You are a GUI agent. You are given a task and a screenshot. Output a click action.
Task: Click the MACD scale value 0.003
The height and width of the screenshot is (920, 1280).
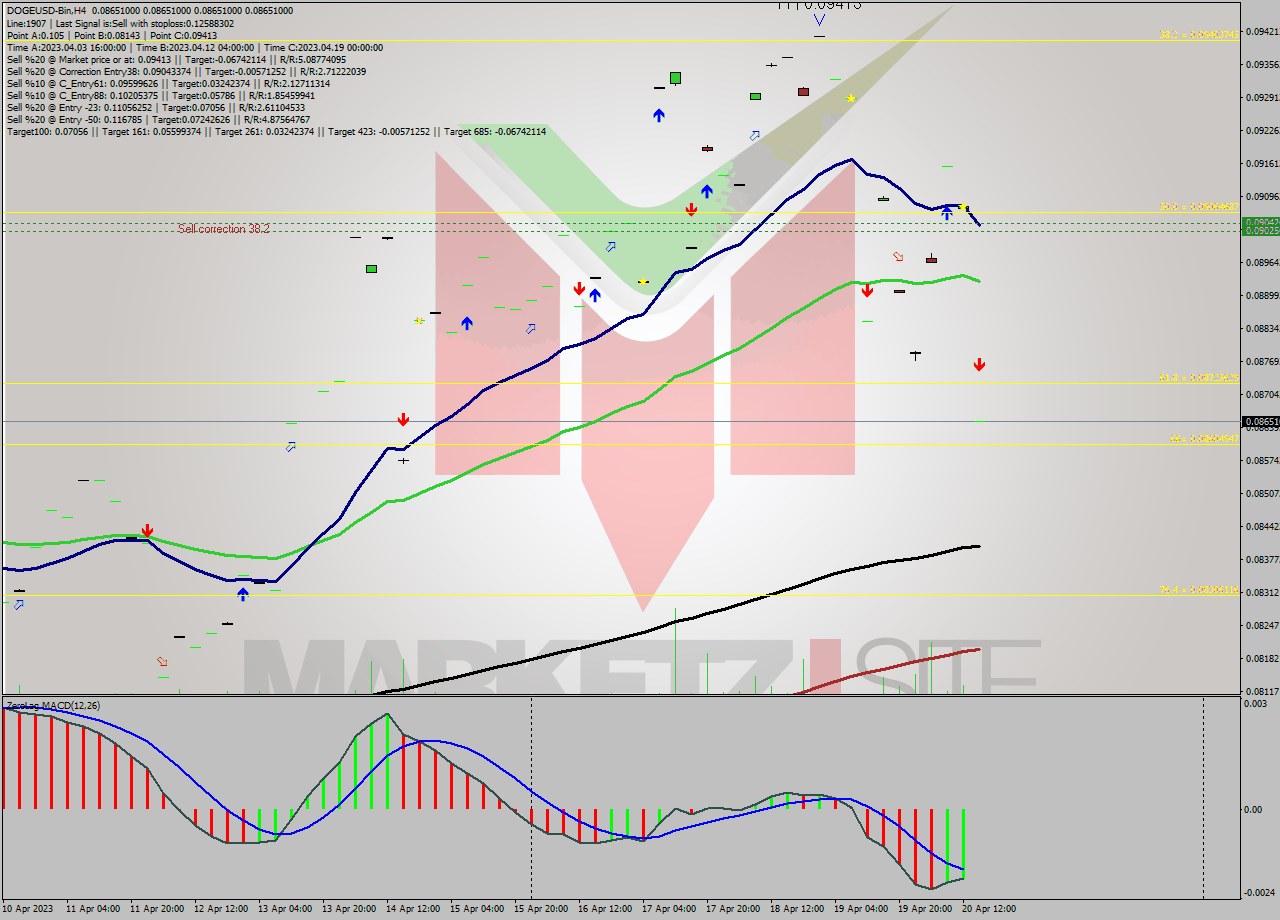pos(1254,704)
